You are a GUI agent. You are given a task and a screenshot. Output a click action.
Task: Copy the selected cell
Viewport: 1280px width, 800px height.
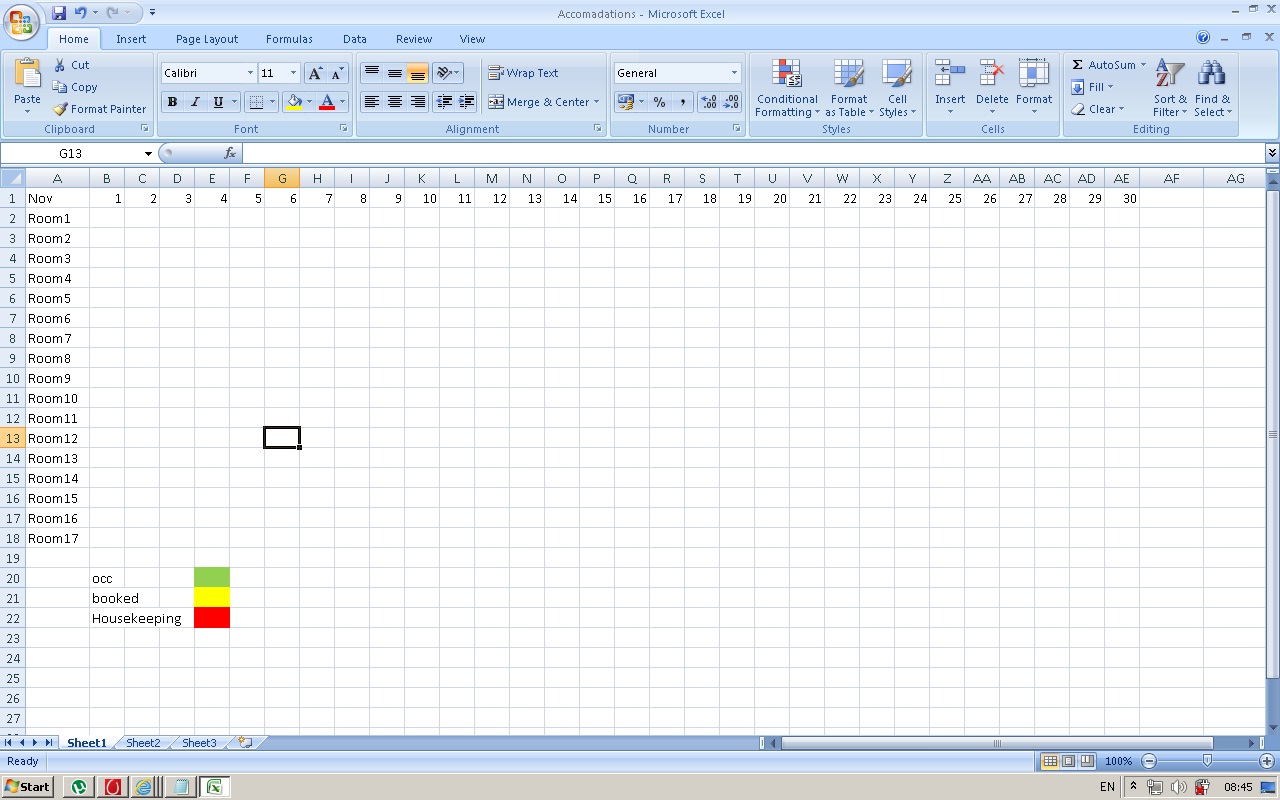pos(75,87)
